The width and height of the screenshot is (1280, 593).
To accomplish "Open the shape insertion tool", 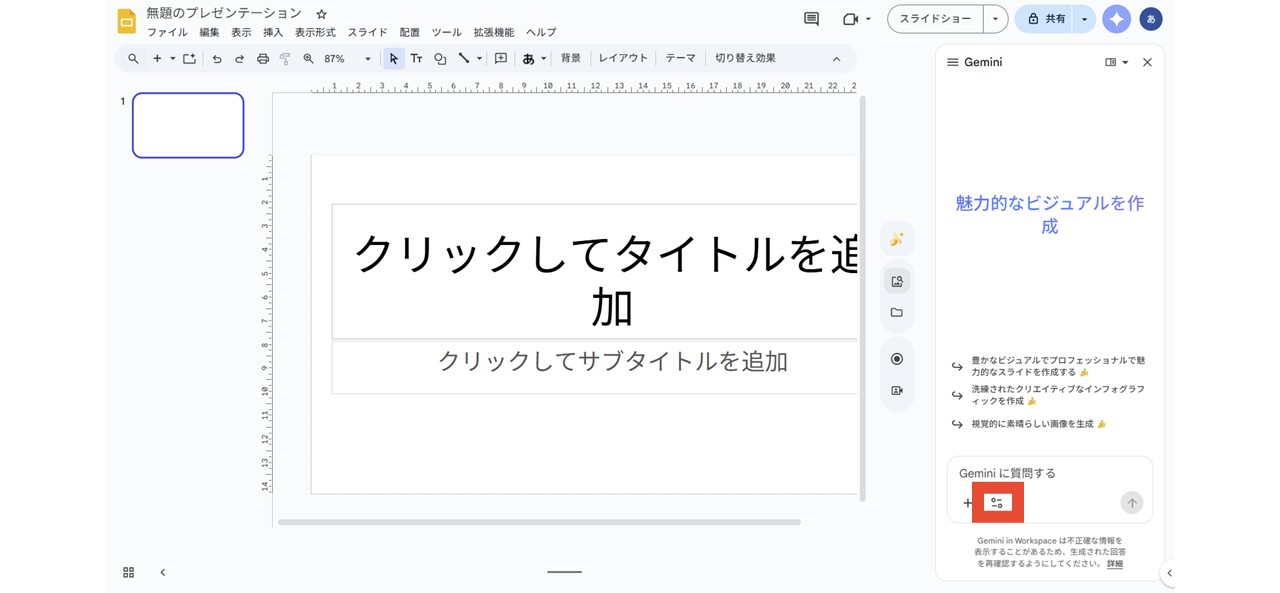I will point(440,58).
